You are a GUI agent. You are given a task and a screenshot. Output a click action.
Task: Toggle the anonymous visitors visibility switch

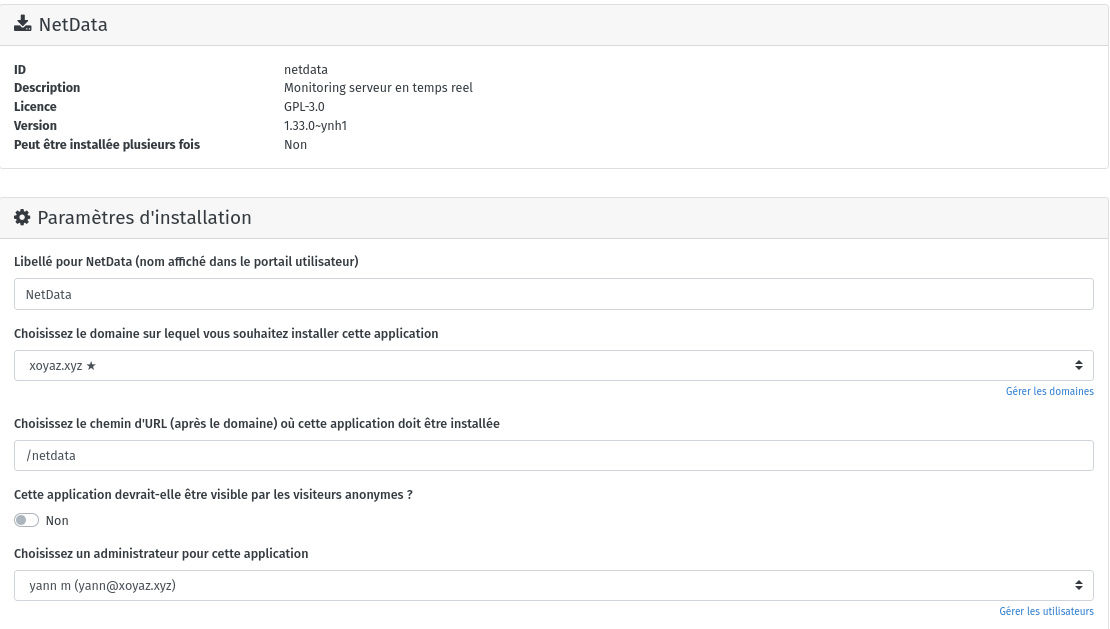click(26, 520)
